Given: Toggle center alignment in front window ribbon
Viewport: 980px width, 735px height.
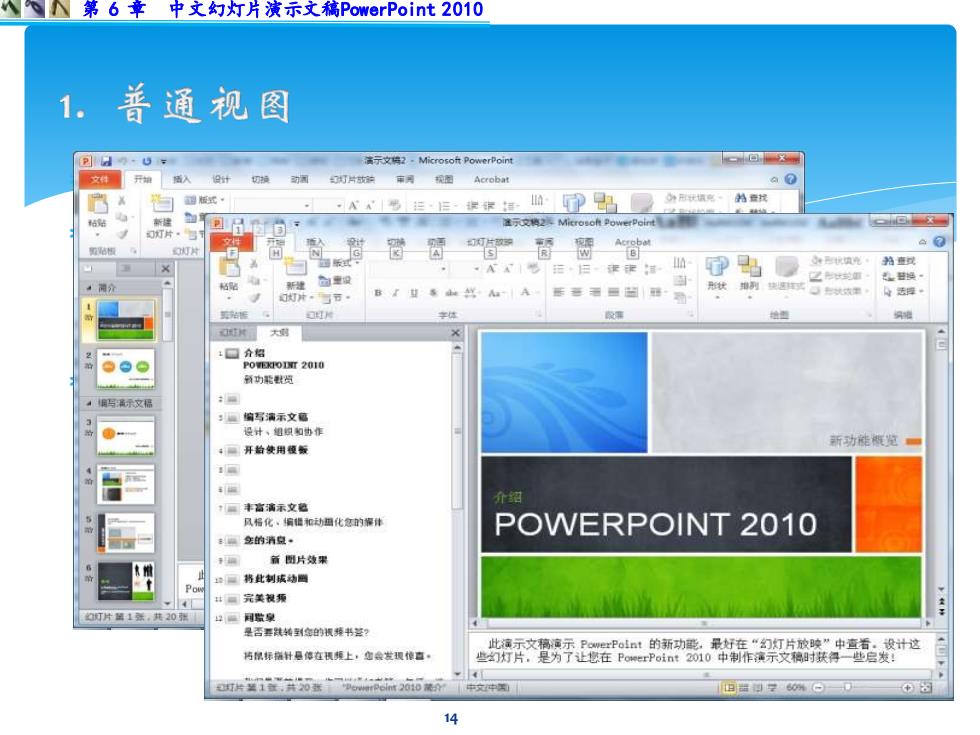Looking at the screenshot, I should pos(577,292).
